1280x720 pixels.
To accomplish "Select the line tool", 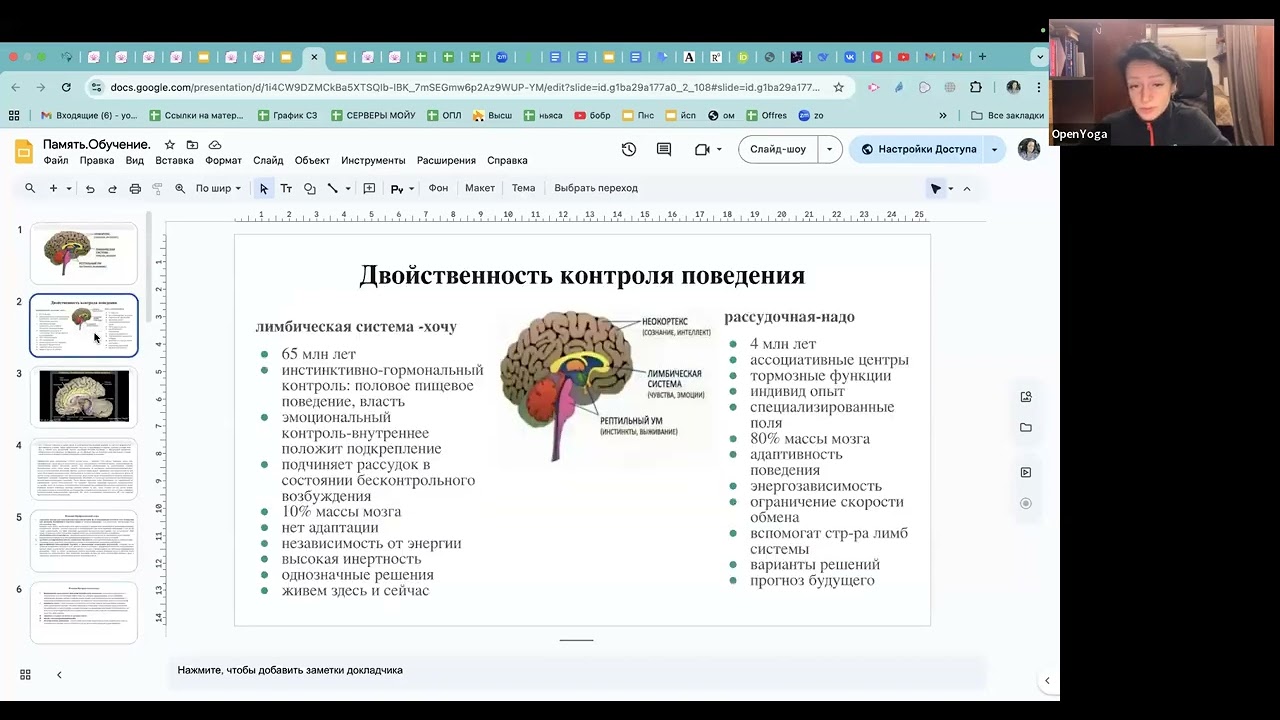I will [332, 188].
